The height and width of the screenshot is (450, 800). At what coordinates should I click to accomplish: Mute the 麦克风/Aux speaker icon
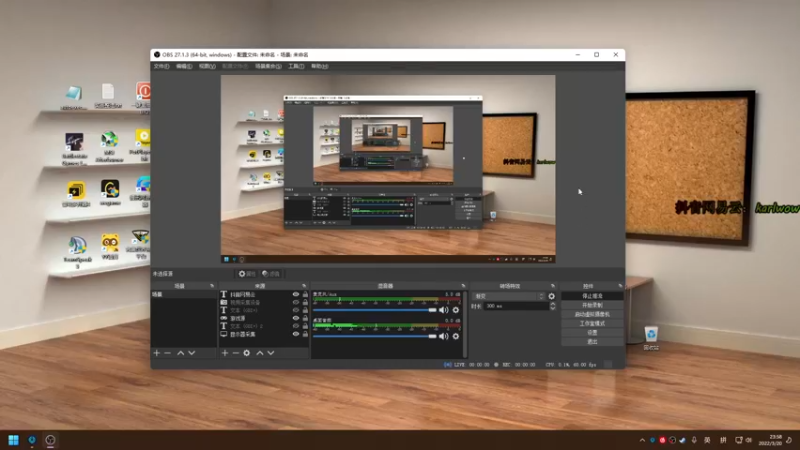[x=443, y=310]
